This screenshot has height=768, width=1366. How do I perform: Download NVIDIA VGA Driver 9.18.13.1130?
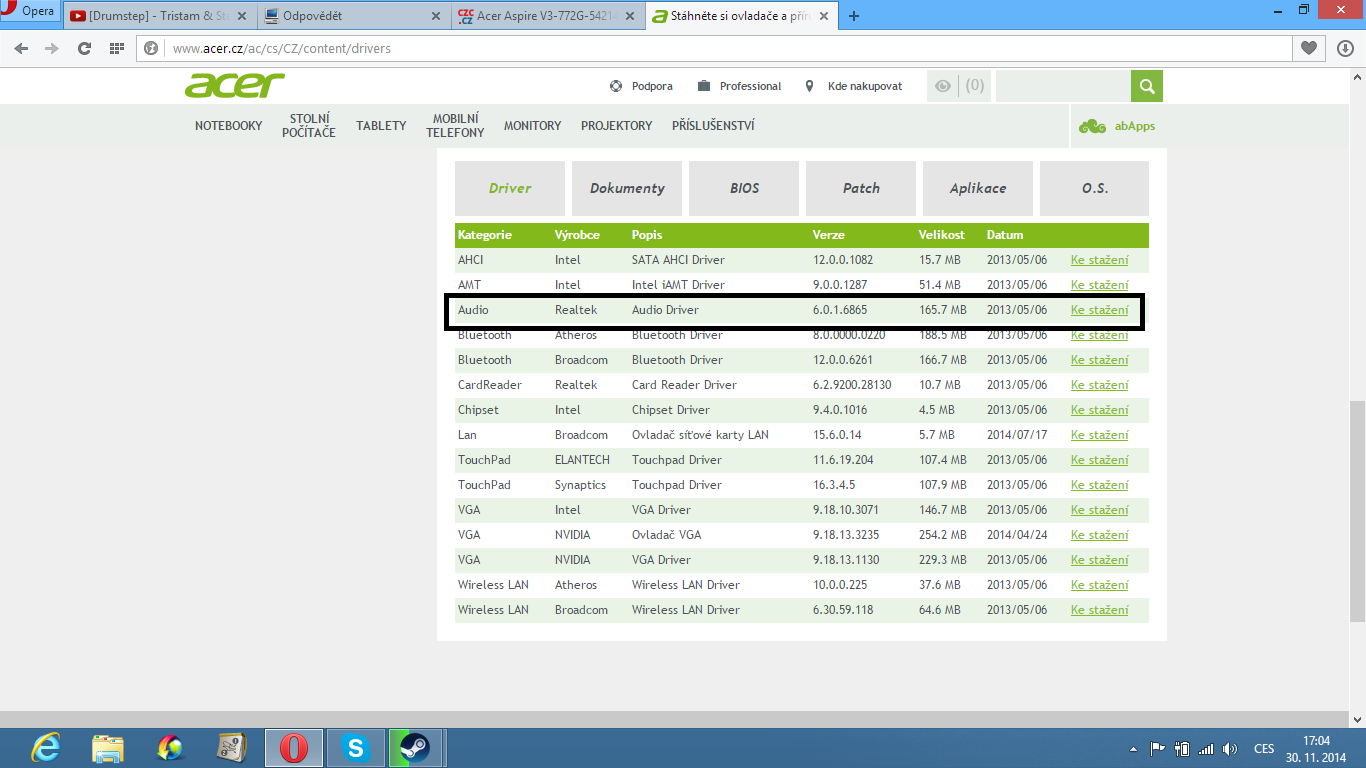click(1099, 560)
